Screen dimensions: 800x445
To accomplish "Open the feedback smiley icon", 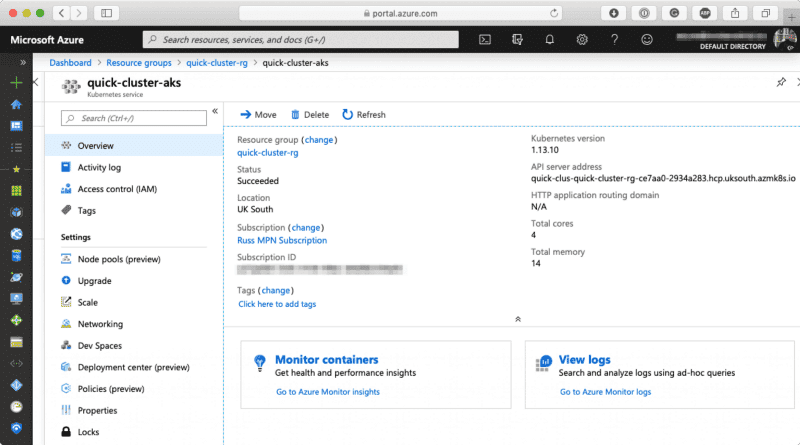I will pos(647,40).
